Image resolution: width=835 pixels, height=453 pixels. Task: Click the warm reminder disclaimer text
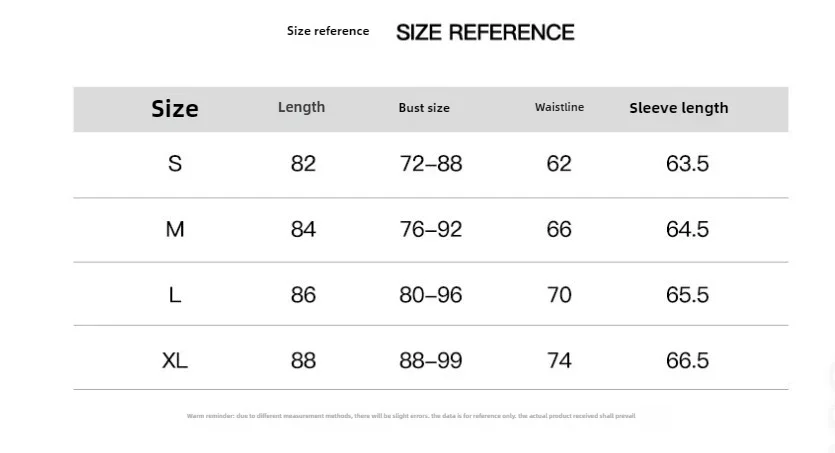coord(411,416)
